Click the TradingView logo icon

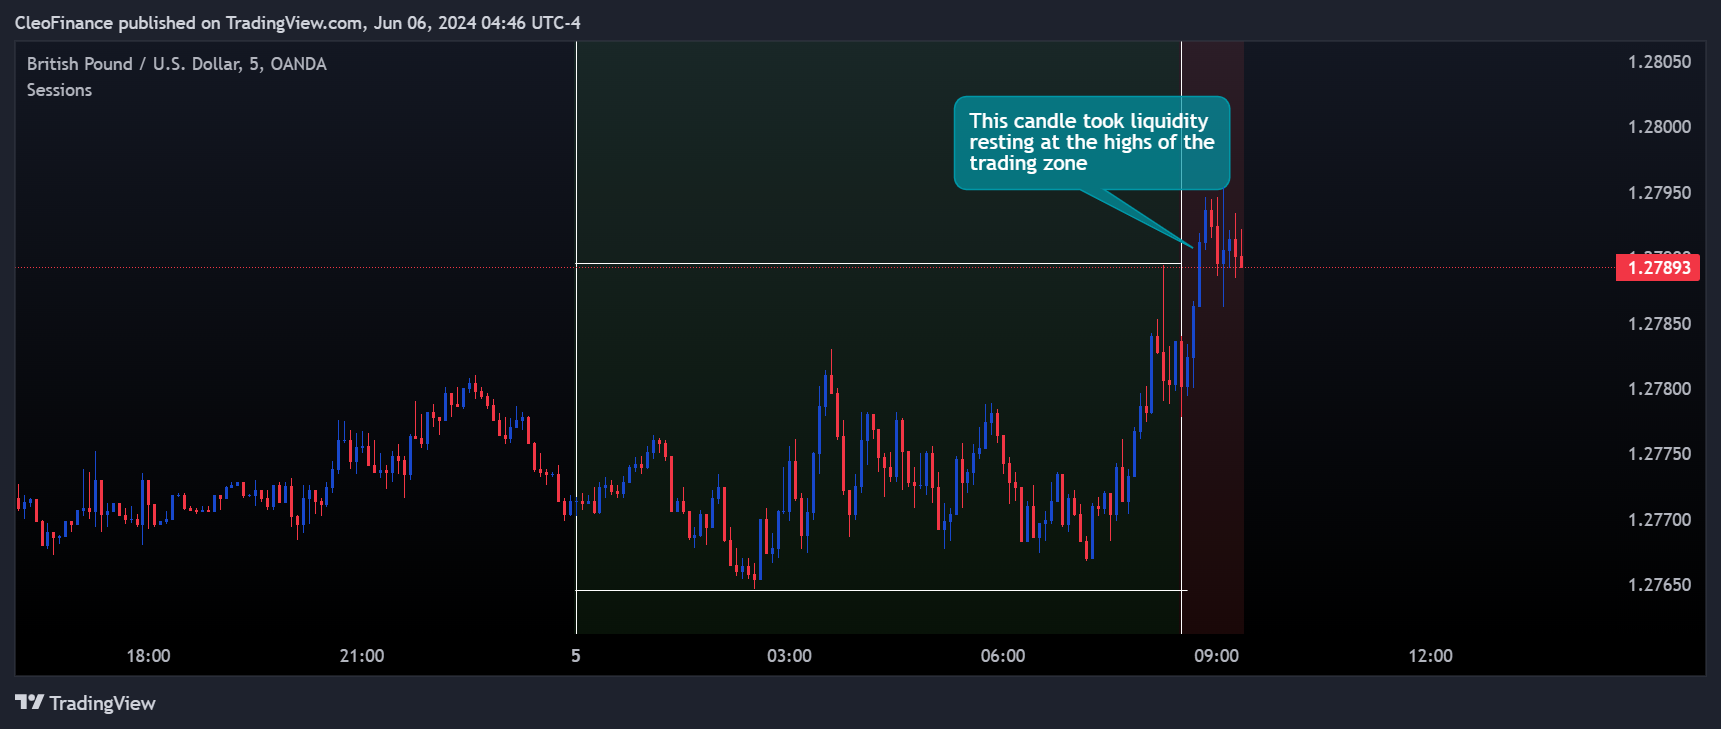point(30,702)
